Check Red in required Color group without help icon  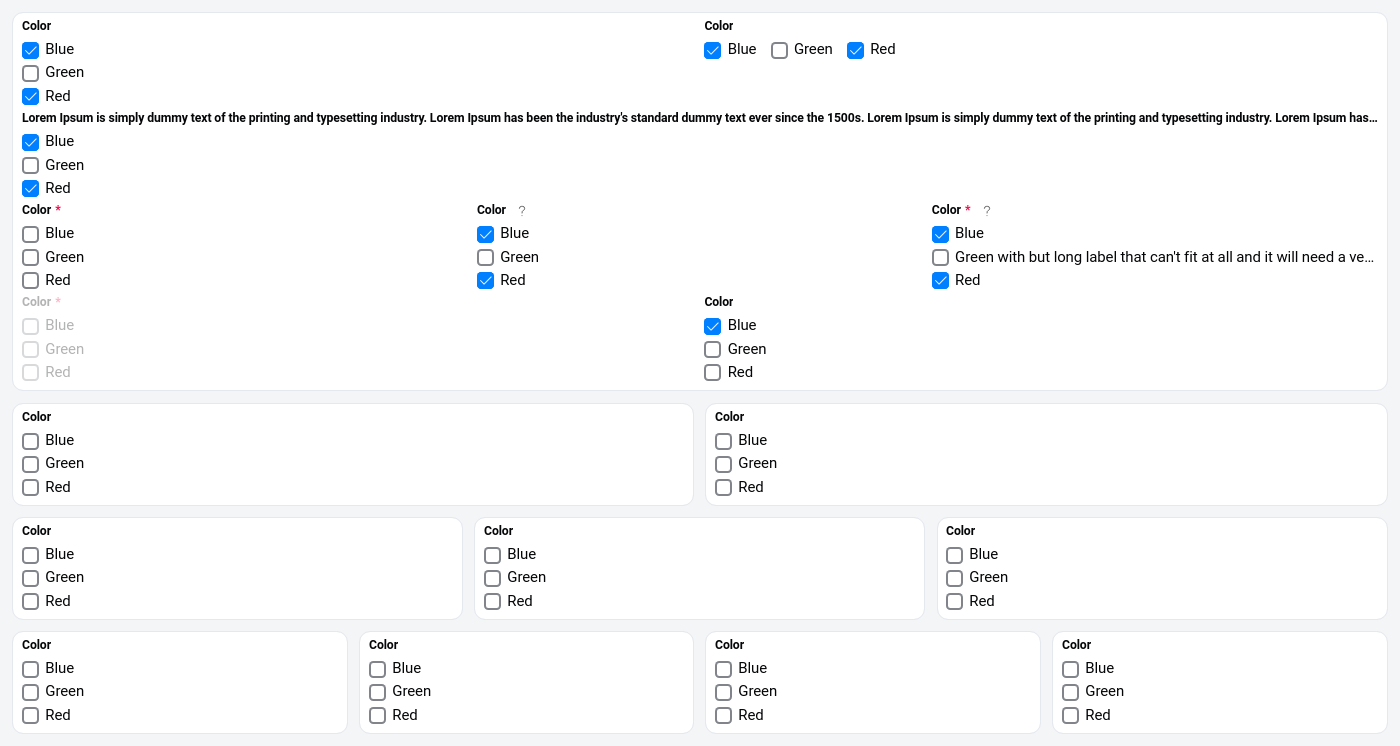[31, 280]
